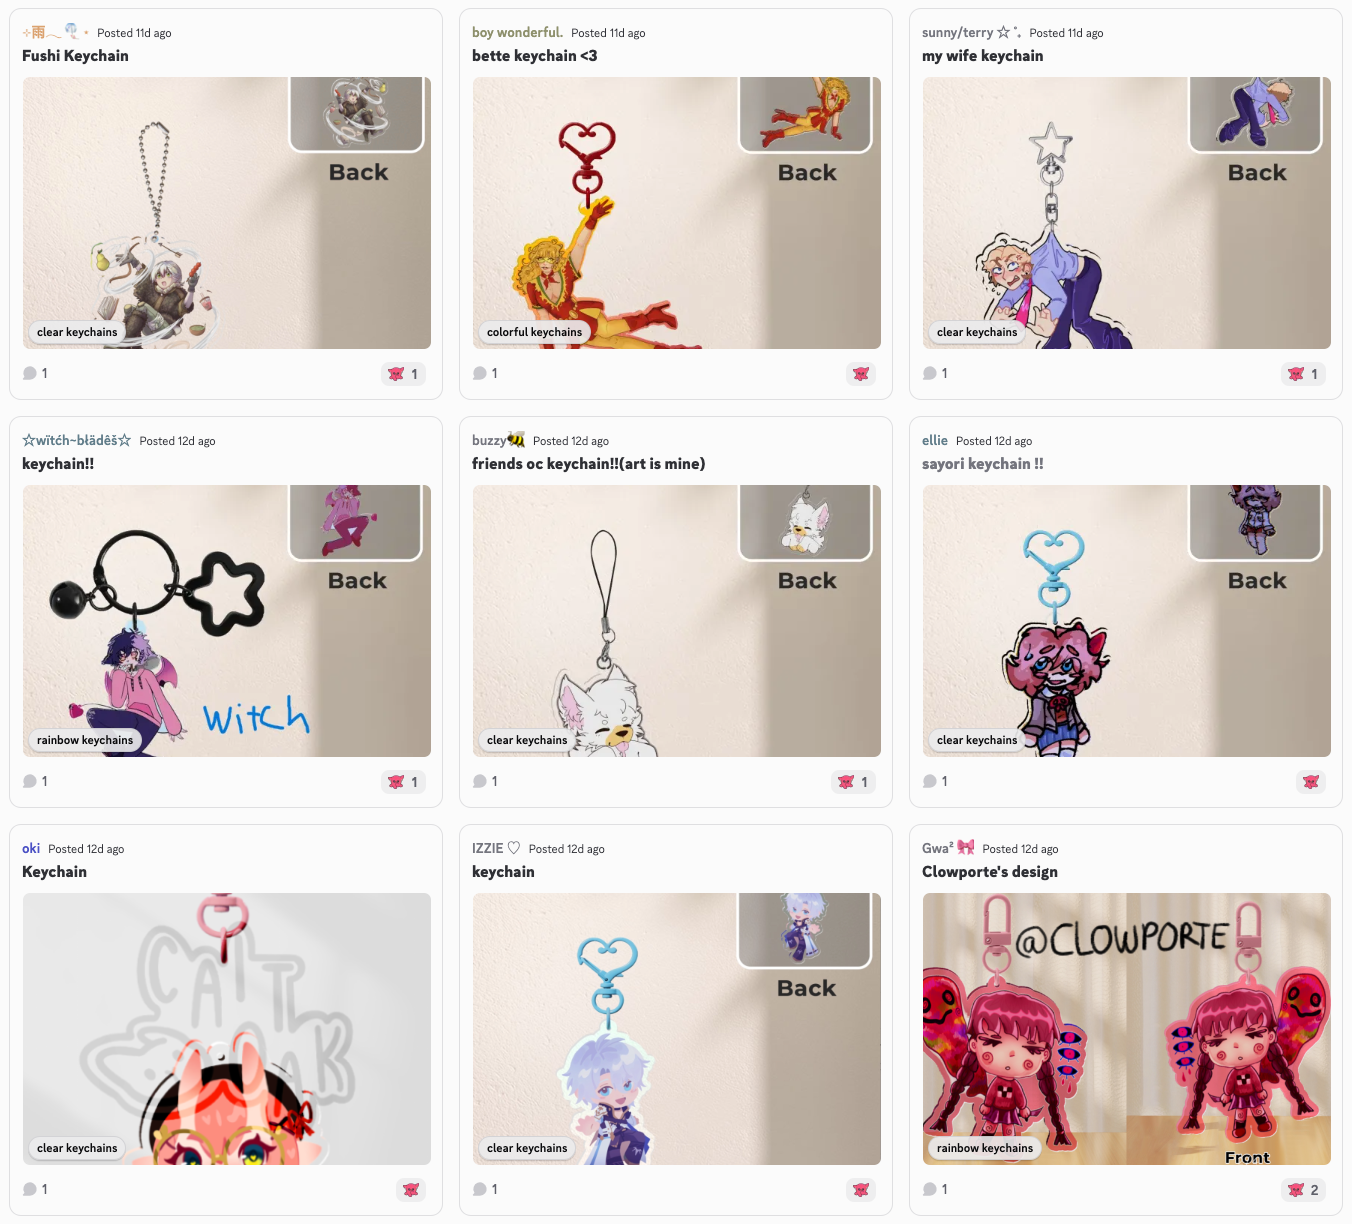Open post title friends oc keychain!!(art is mine)
The image size is (1352, 1224).
pyautogui.click(x=589, y=464)
